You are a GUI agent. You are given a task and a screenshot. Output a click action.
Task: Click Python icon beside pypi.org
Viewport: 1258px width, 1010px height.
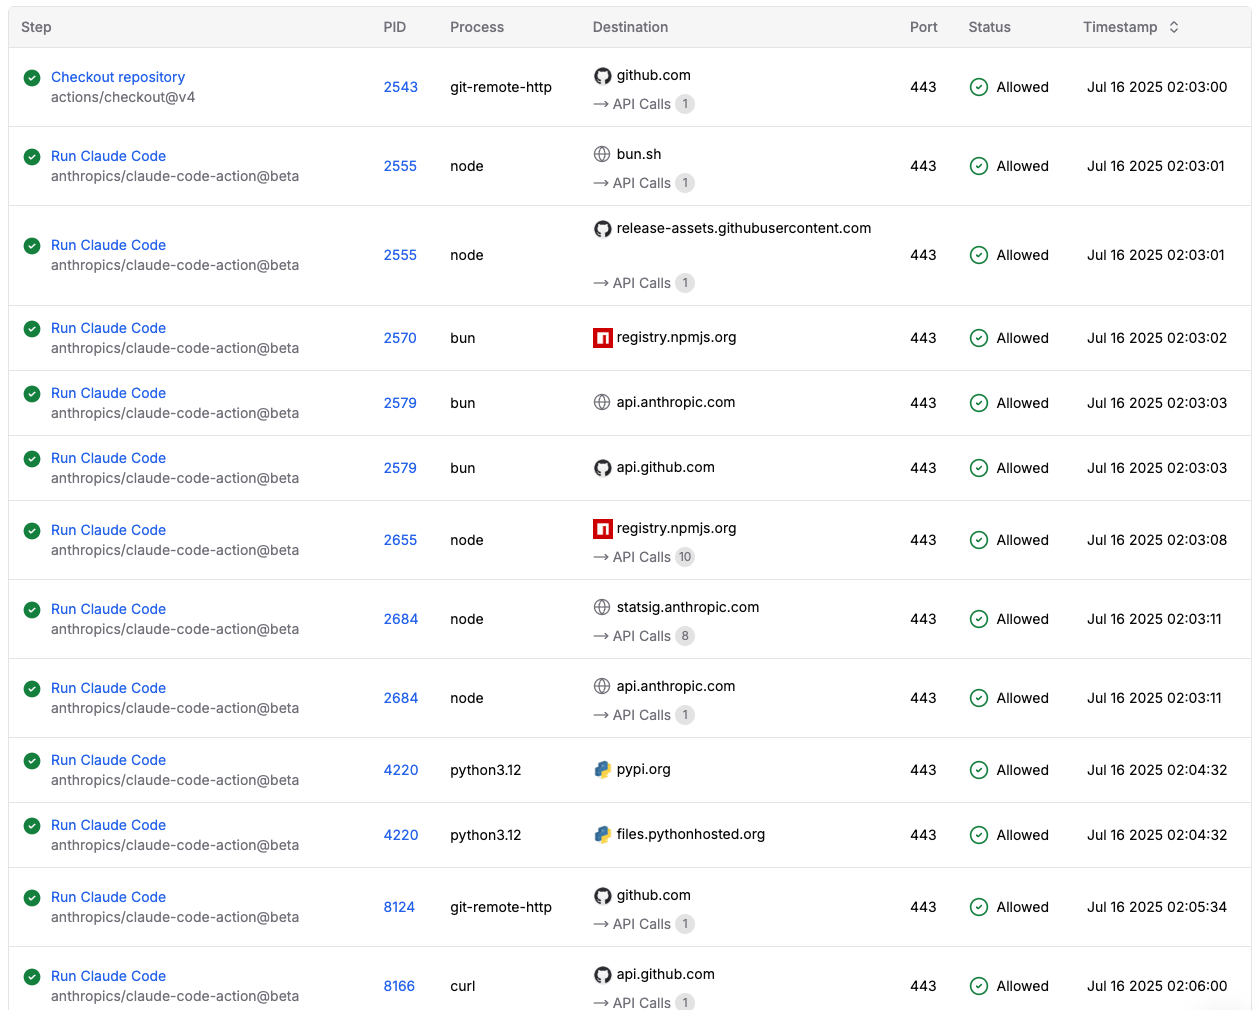[x=602, y=770]
